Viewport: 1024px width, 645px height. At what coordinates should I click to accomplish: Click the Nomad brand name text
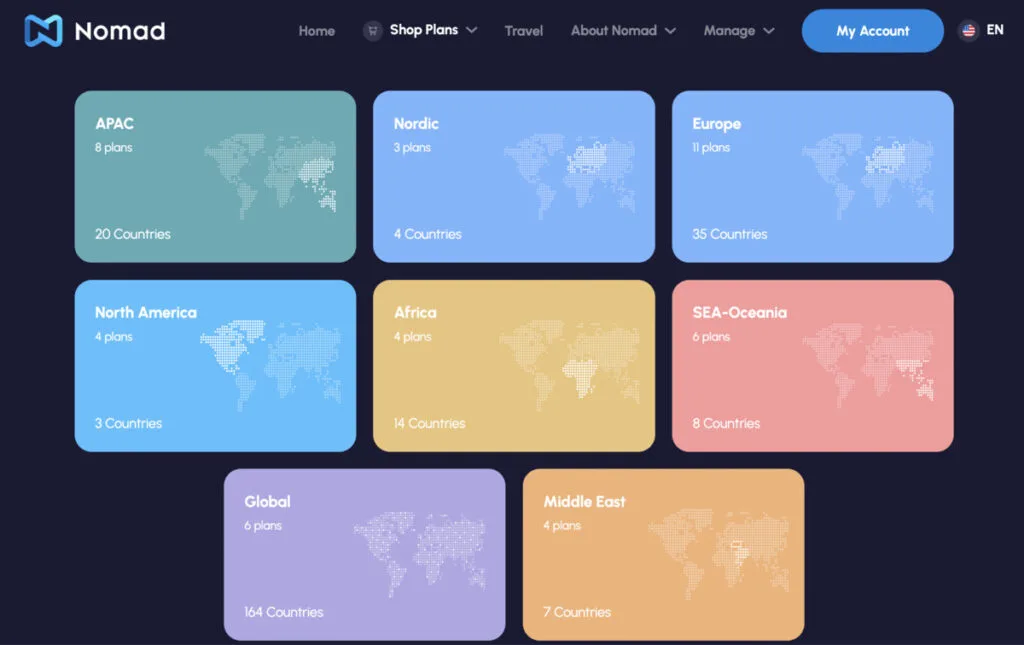(120, 31)
